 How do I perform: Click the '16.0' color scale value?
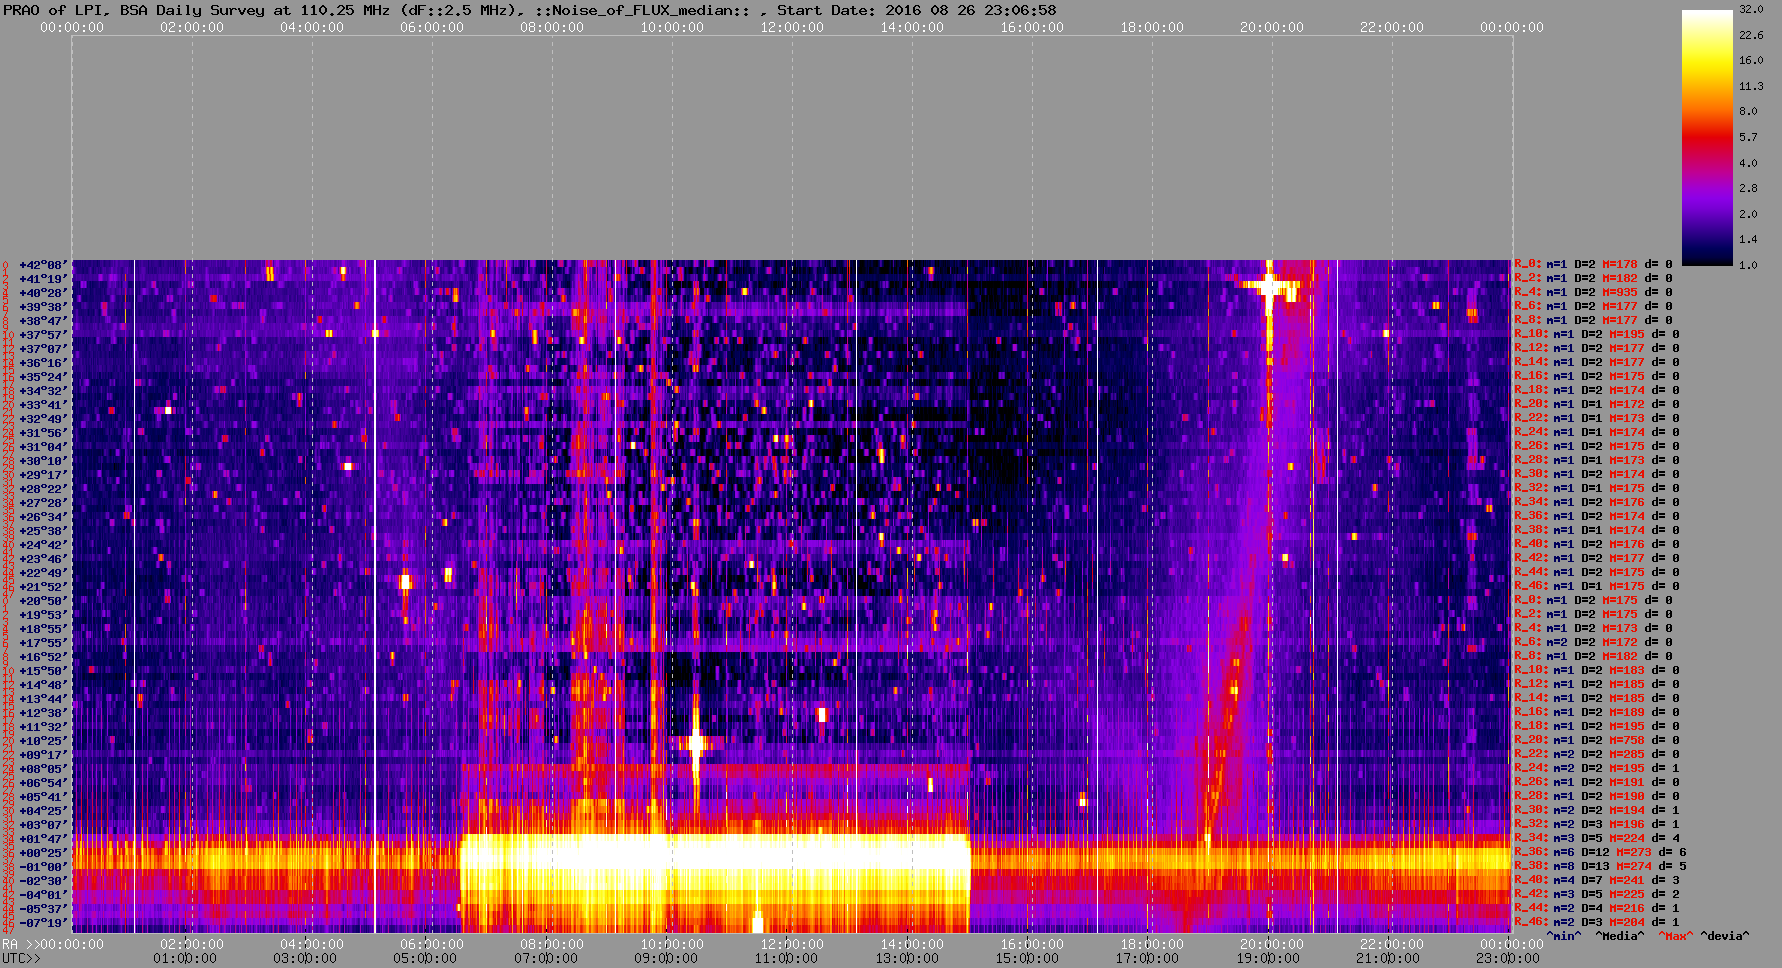(x=1751, y=60)
